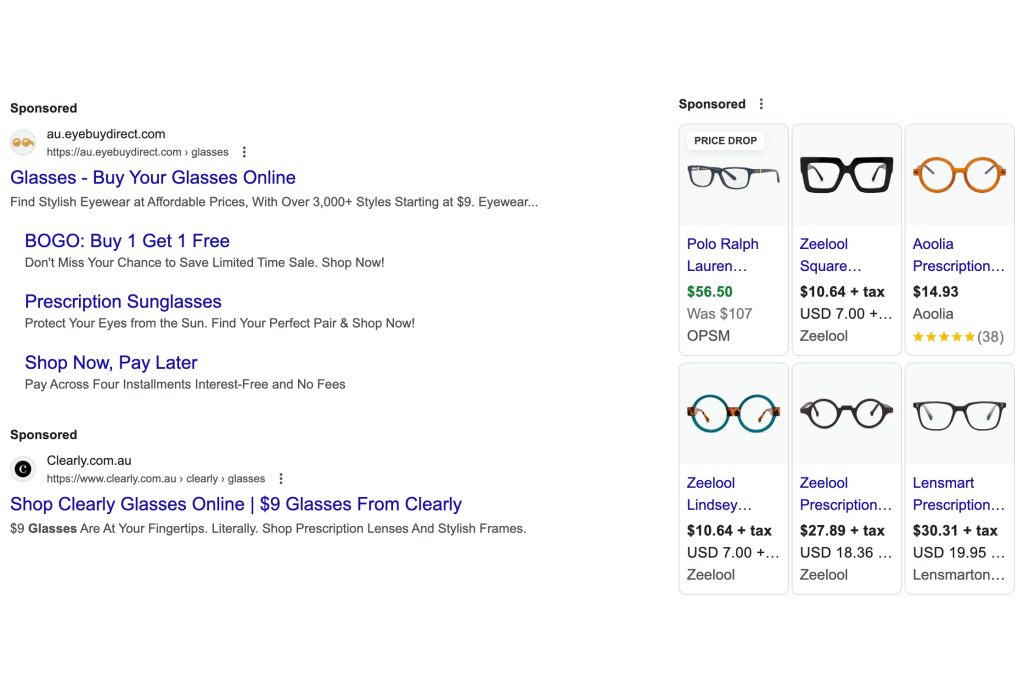Viewport: 1024px width, 689px height.
Task: Click the Polo Ralph Lauren glasses image
Action: (x=733, y=177)
